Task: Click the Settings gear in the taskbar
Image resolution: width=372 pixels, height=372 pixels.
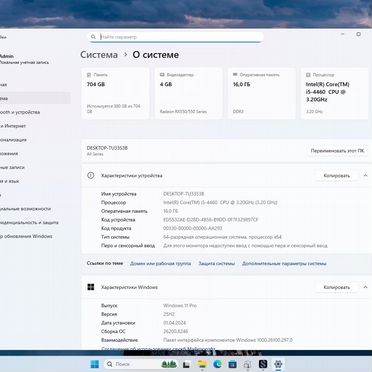Action: click(x=278, y=364)
